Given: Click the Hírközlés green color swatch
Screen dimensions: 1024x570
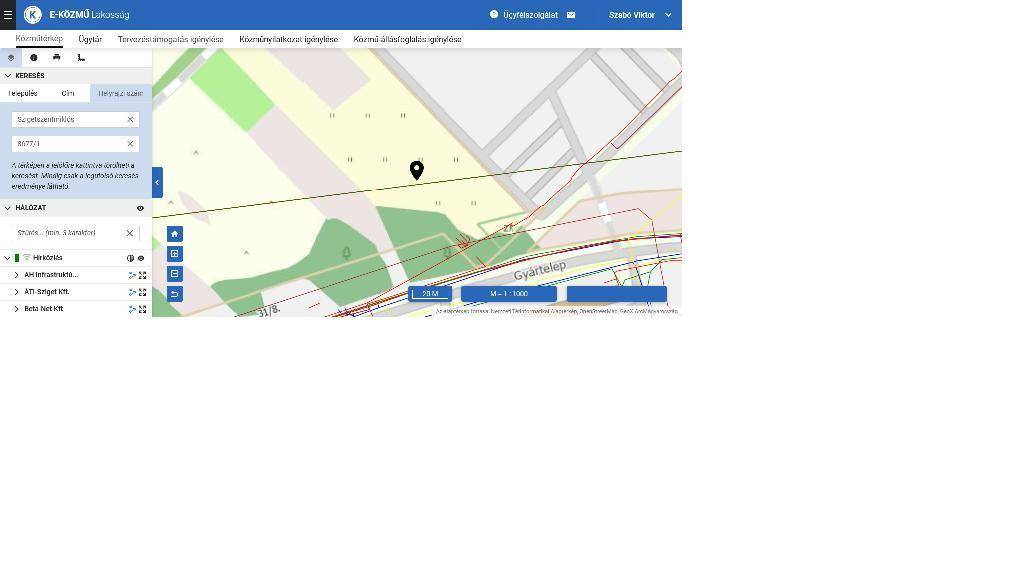Looking at the screenshot, I should 17,258.
